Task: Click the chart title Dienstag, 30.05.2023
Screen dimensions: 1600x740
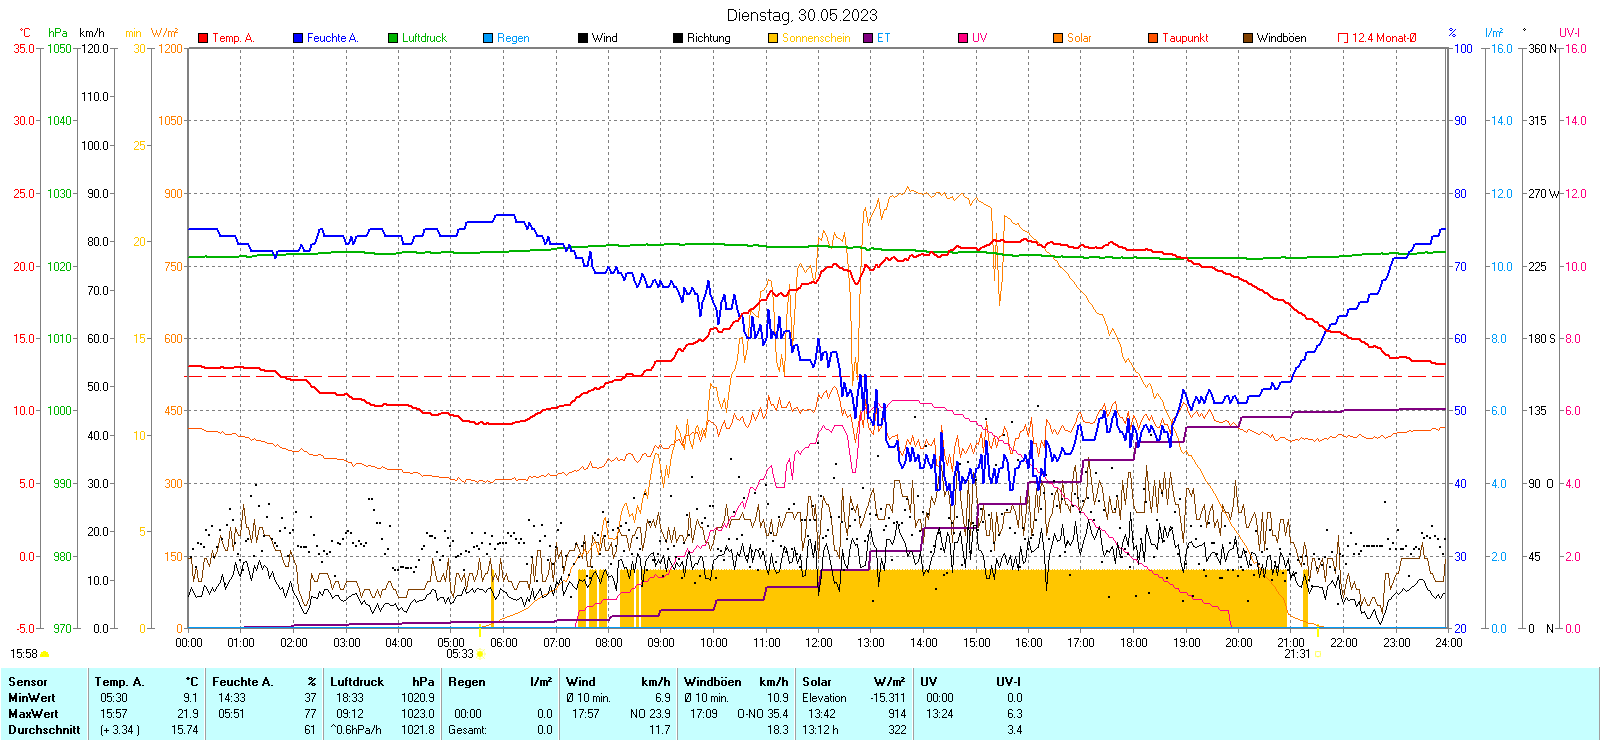Action: (x=802, y=15)
